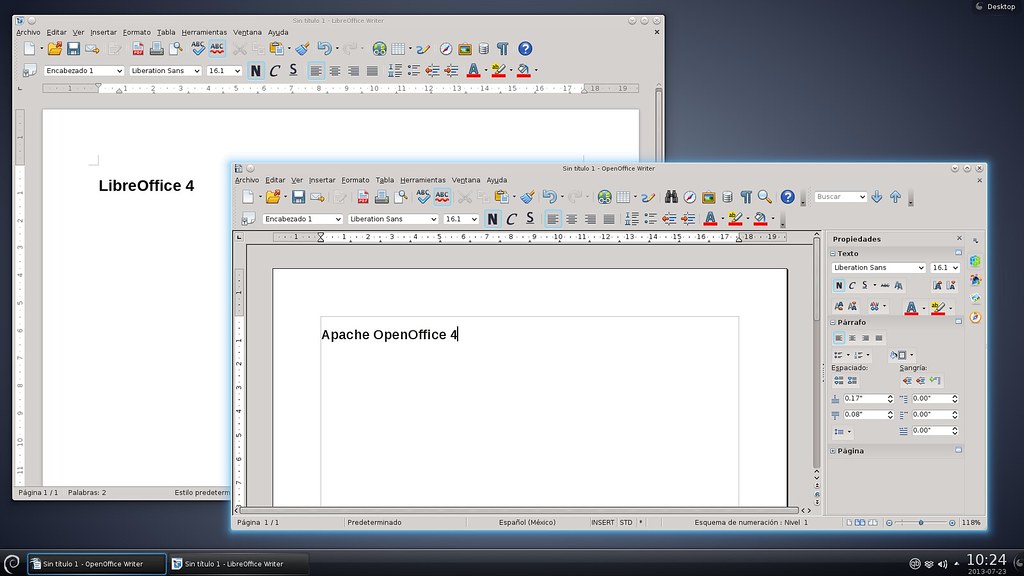Open the Gallery icon in OpenOffice toolbar
The height and width of the screenshot is (576, 1024).
709,197
